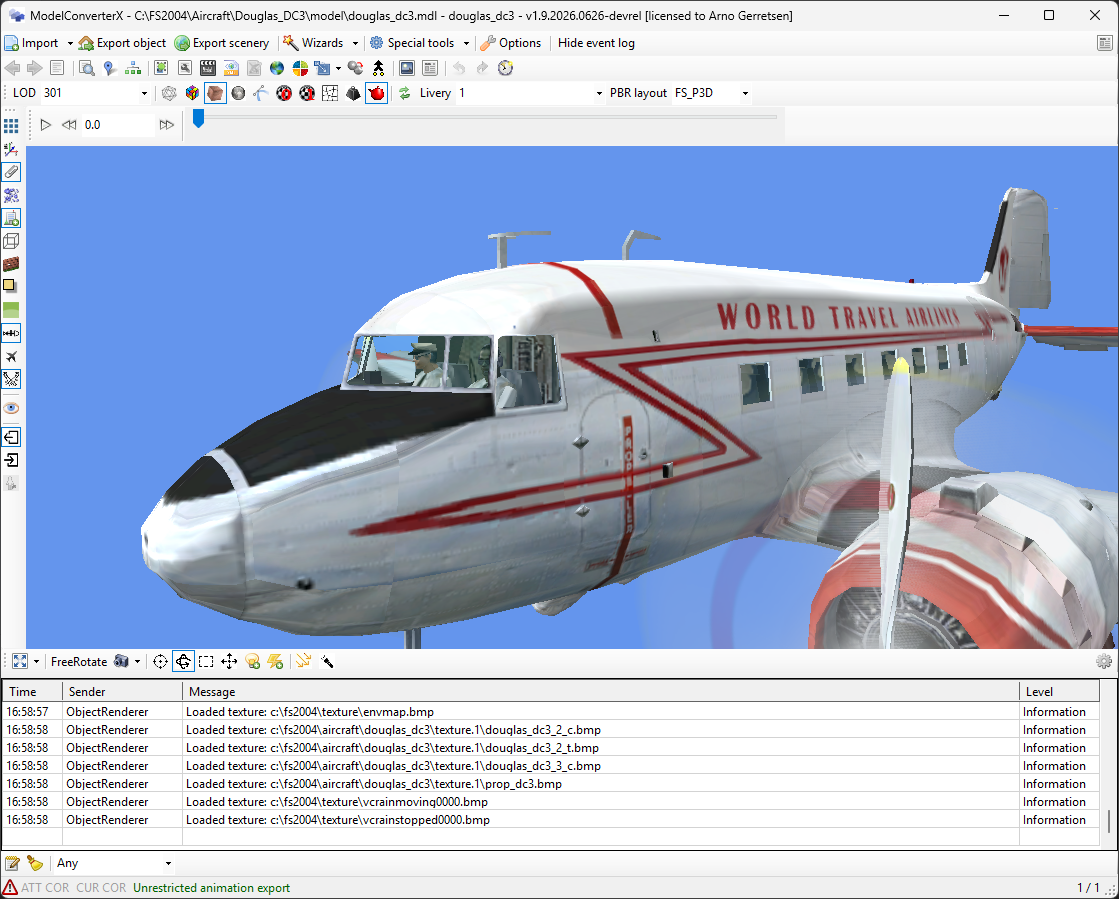The image size is (1119, 899).
Task: Click the brick wall icon in left sidebar
Action: coord(11,264)
